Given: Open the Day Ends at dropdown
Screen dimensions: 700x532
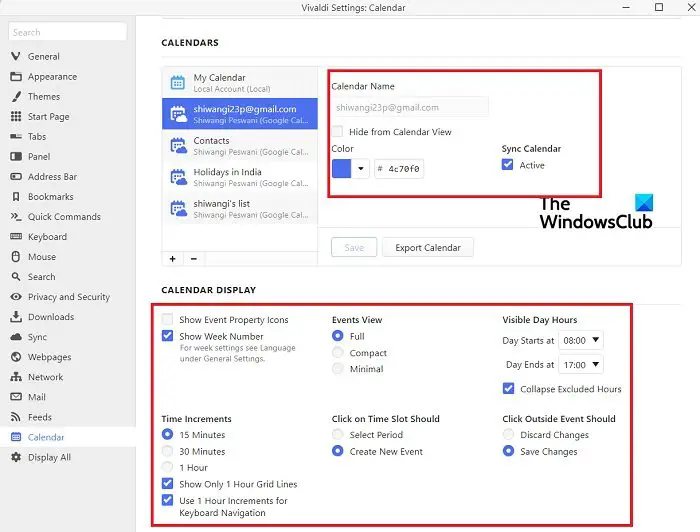Looking at the screenshot, I should pyautogui.click(x=581, y=365).
